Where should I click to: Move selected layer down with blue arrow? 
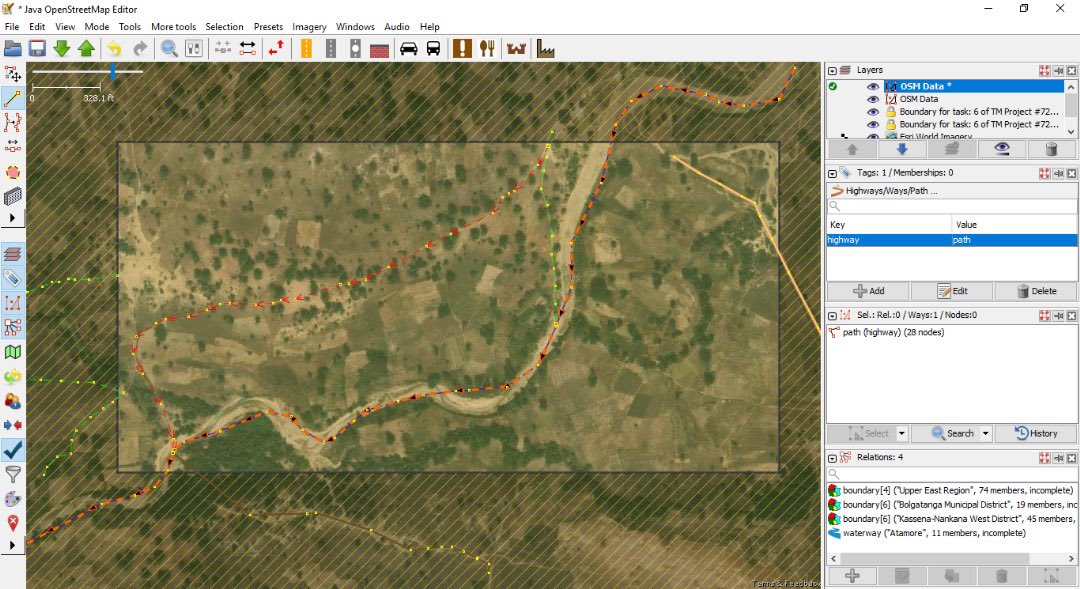(x=902, y=149)
